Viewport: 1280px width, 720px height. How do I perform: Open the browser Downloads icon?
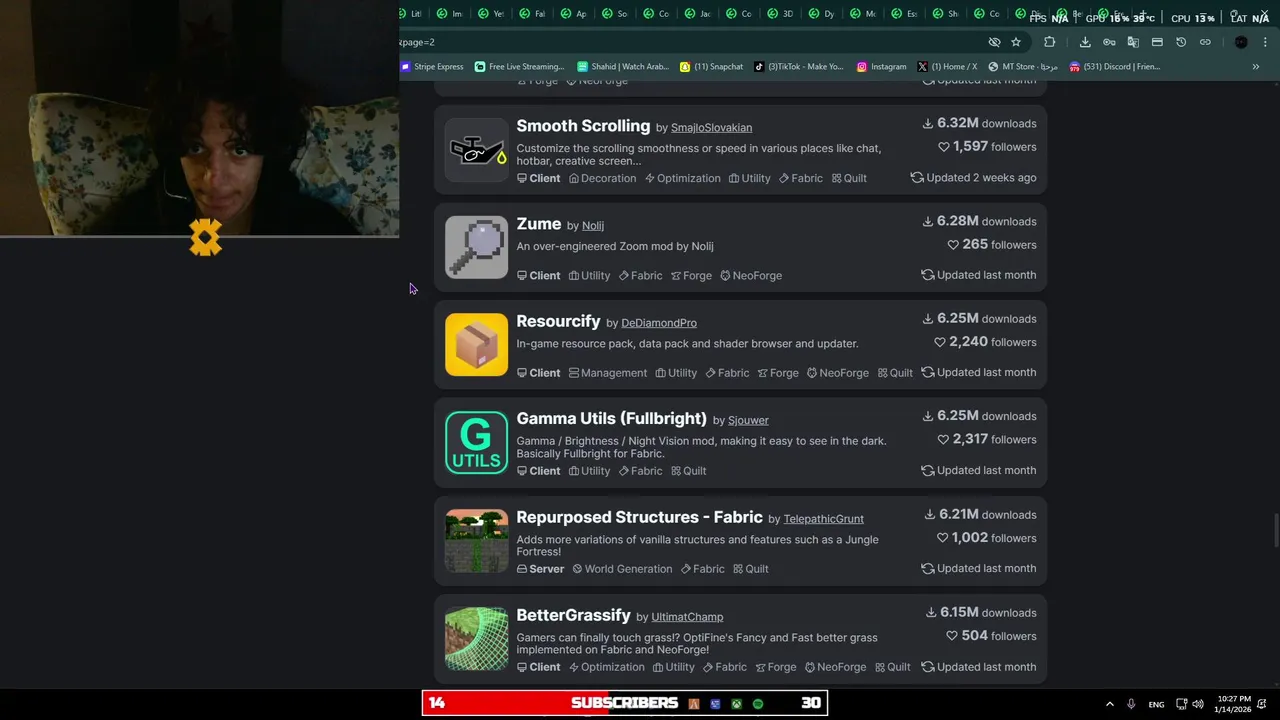pos(1085,42)
